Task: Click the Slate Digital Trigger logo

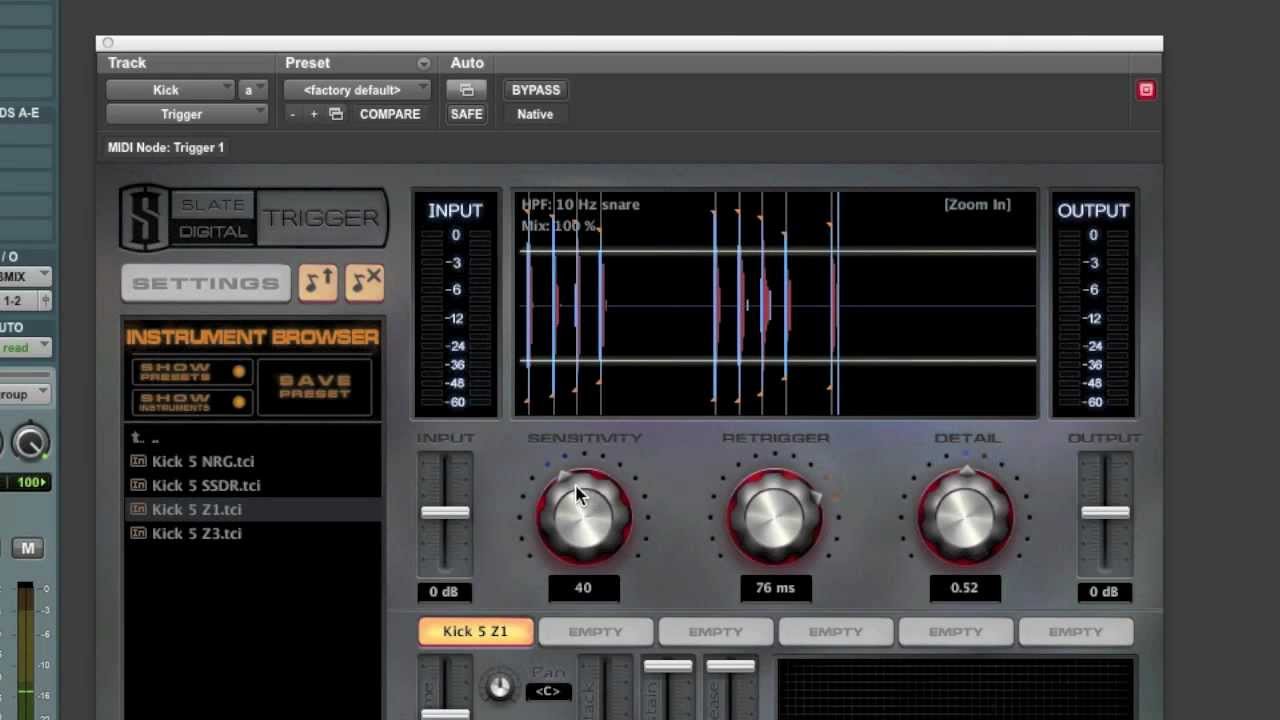Action: point(254,217)
